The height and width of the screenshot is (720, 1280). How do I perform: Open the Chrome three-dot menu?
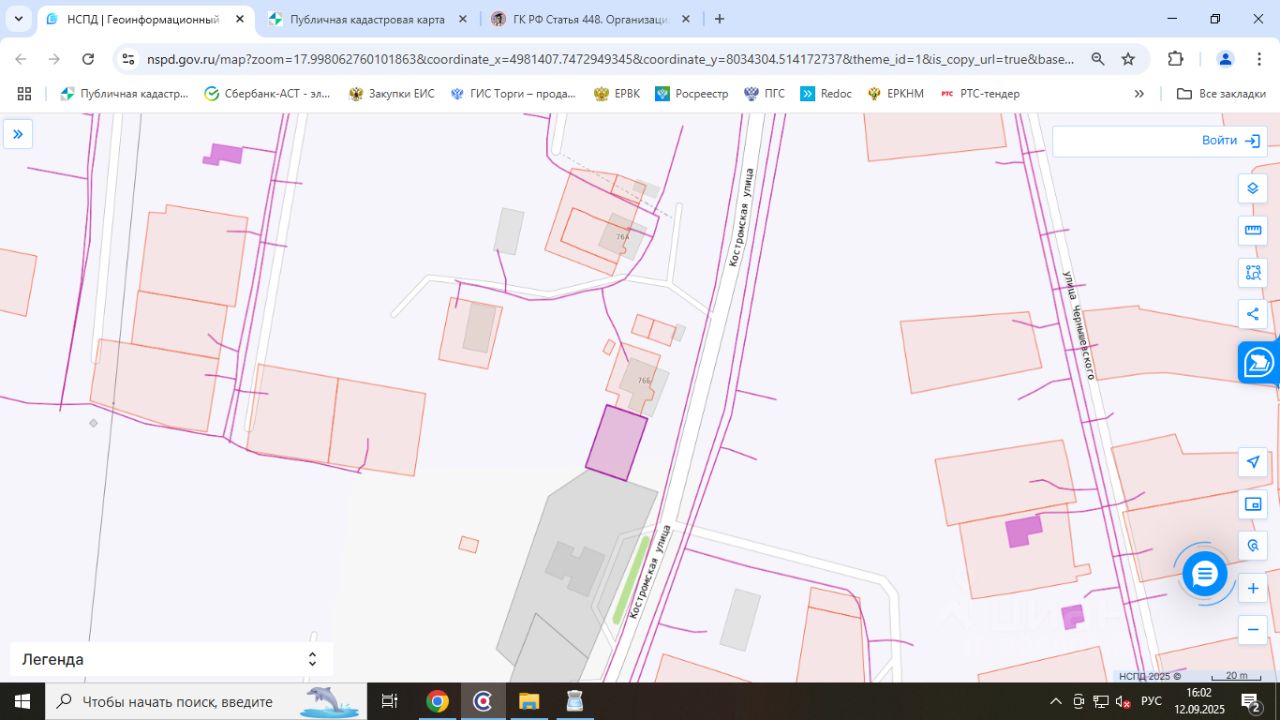pos(1259,59)
